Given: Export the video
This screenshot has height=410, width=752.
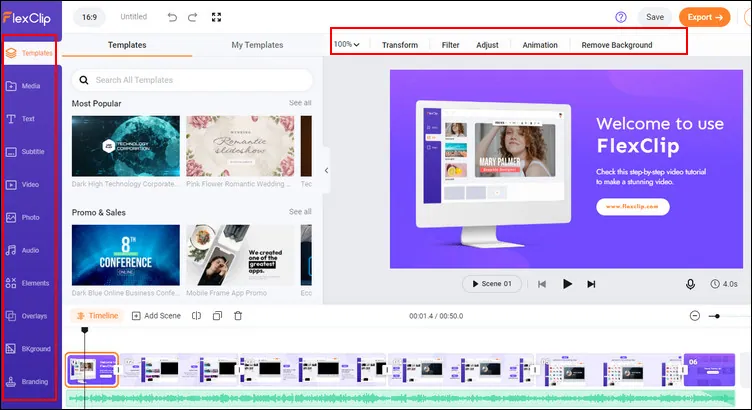Looking at the screenshot, I should [x=705, y=17].
